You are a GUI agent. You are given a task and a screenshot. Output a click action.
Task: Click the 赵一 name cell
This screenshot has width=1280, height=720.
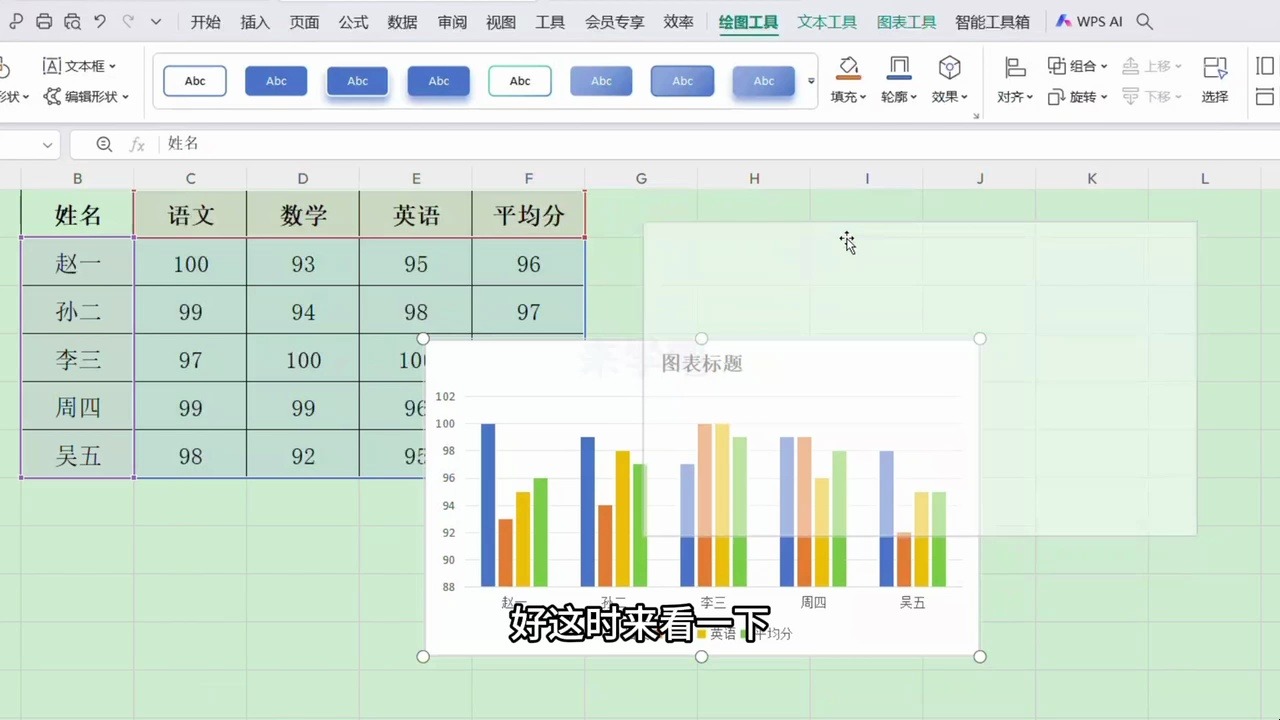pos(77,263)
